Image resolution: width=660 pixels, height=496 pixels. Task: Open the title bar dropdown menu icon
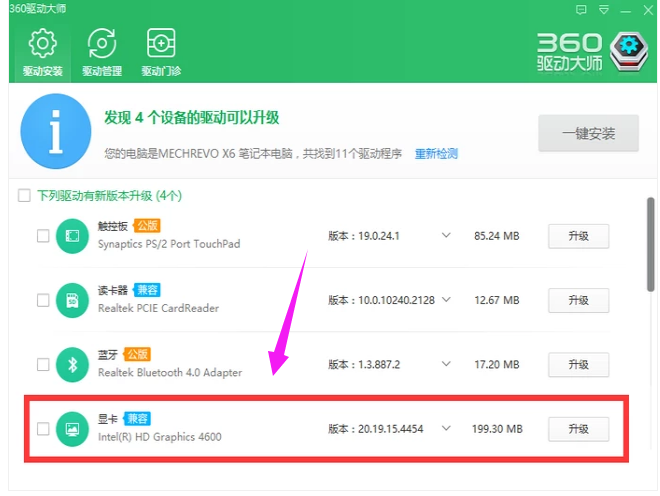tap(604, 10)
